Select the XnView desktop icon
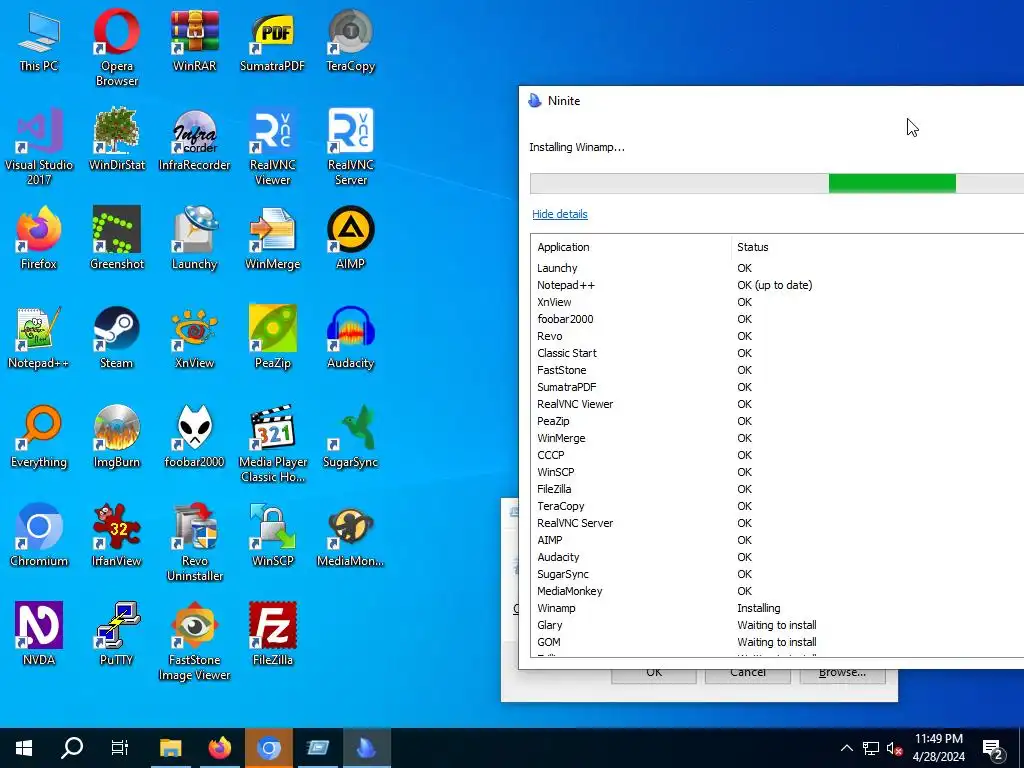The height and width of the screenshot is (768, 1024). pyautogui.click(x=194, y=337)
